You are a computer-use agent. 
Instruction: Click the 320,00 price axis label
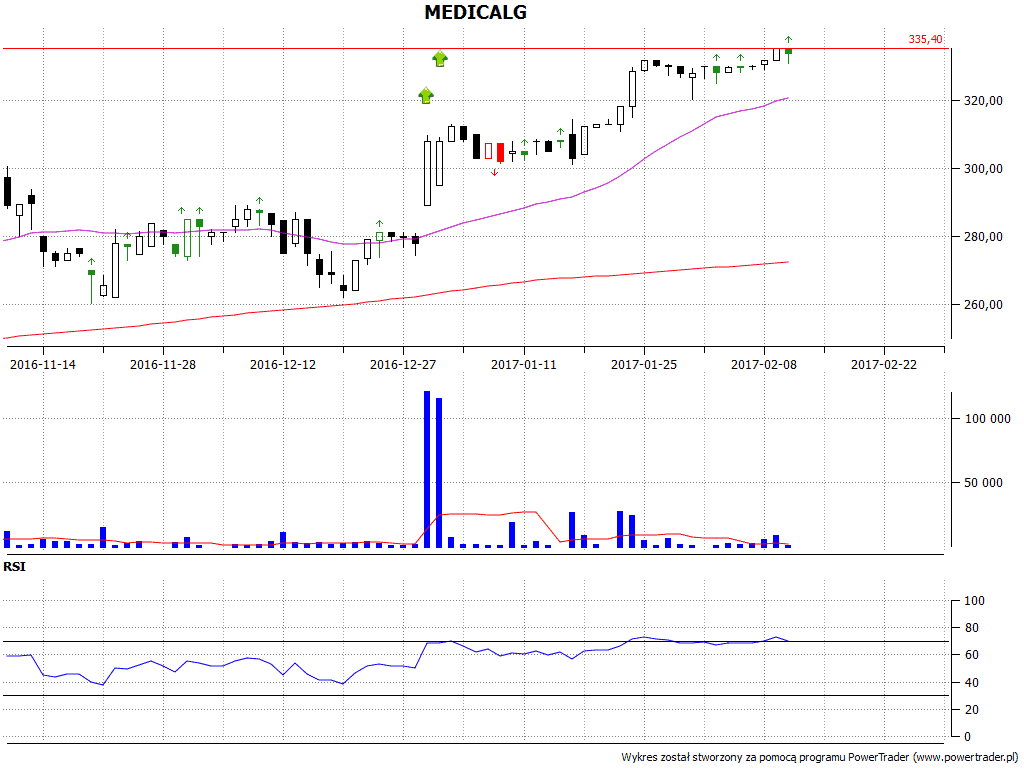click(983, 101)
